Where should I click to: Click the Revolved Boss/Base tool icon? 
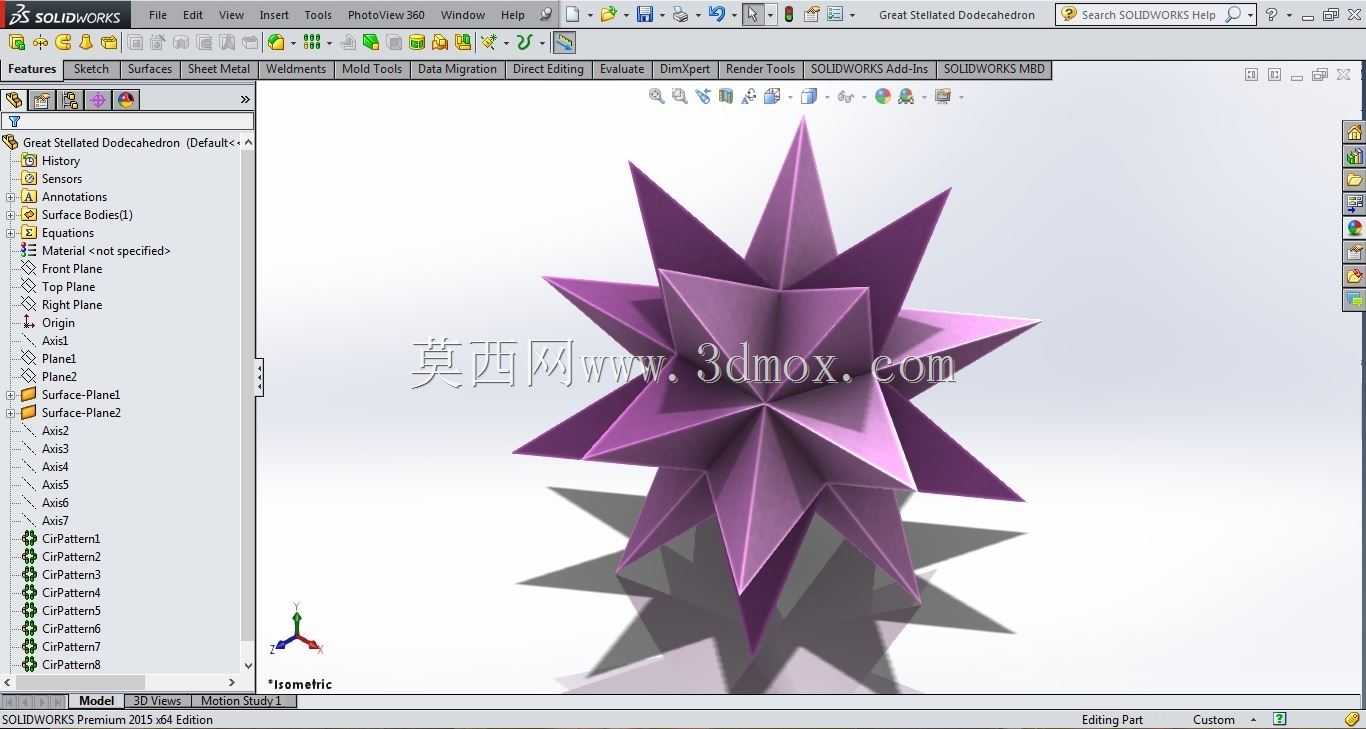pyautogui.click(x=40, y=42)
